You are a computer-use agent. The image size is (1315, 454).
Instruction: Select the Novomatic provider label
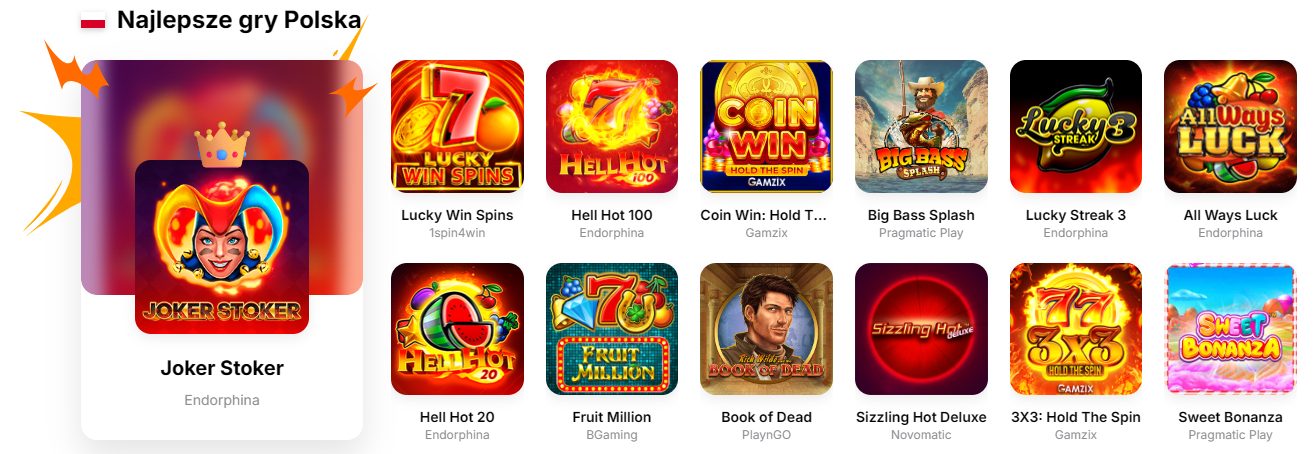[x=921, y=435]
